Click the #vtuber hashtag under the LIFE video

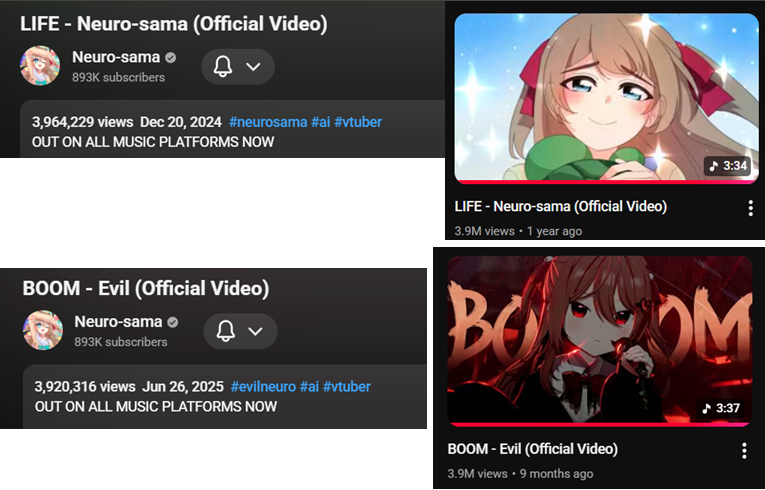(x=358, y=122)
